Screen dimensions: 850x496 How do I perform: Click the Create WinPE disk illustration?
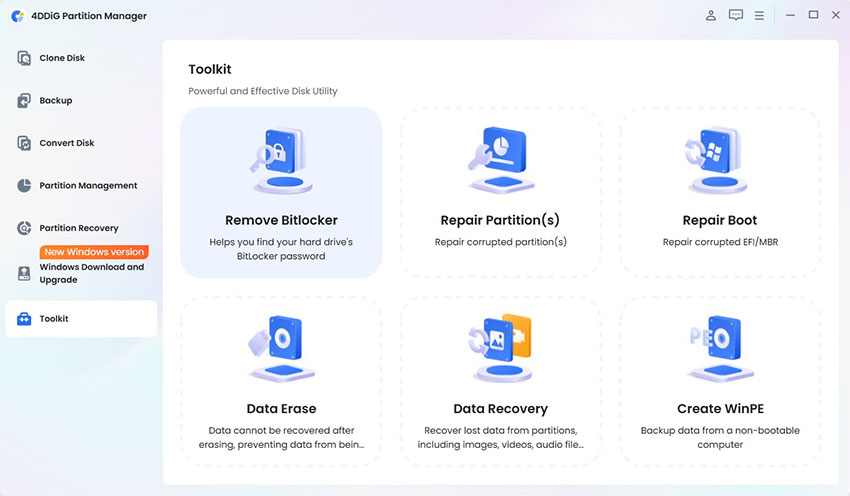coord(720,349)
